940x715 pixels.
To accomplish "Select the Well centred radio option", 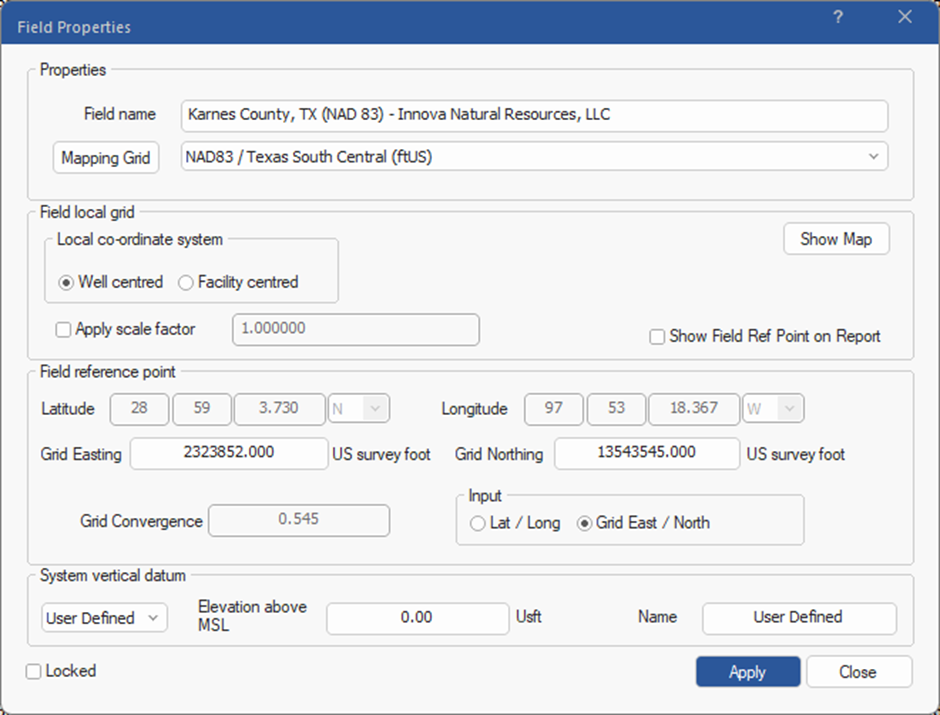I will coord(66,283).
